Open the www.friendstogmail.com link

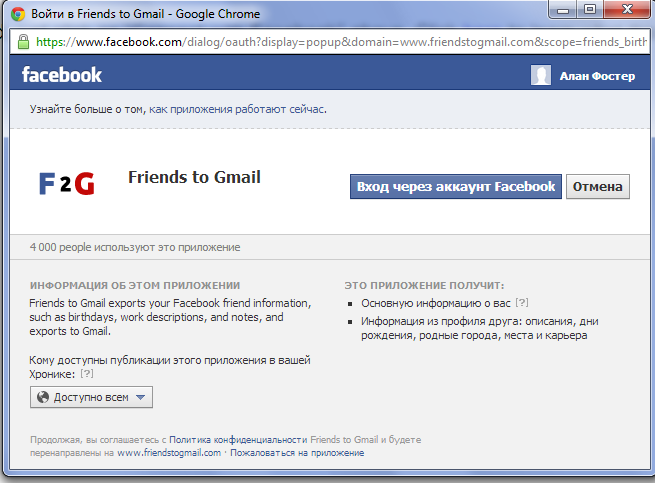(169, 452)
